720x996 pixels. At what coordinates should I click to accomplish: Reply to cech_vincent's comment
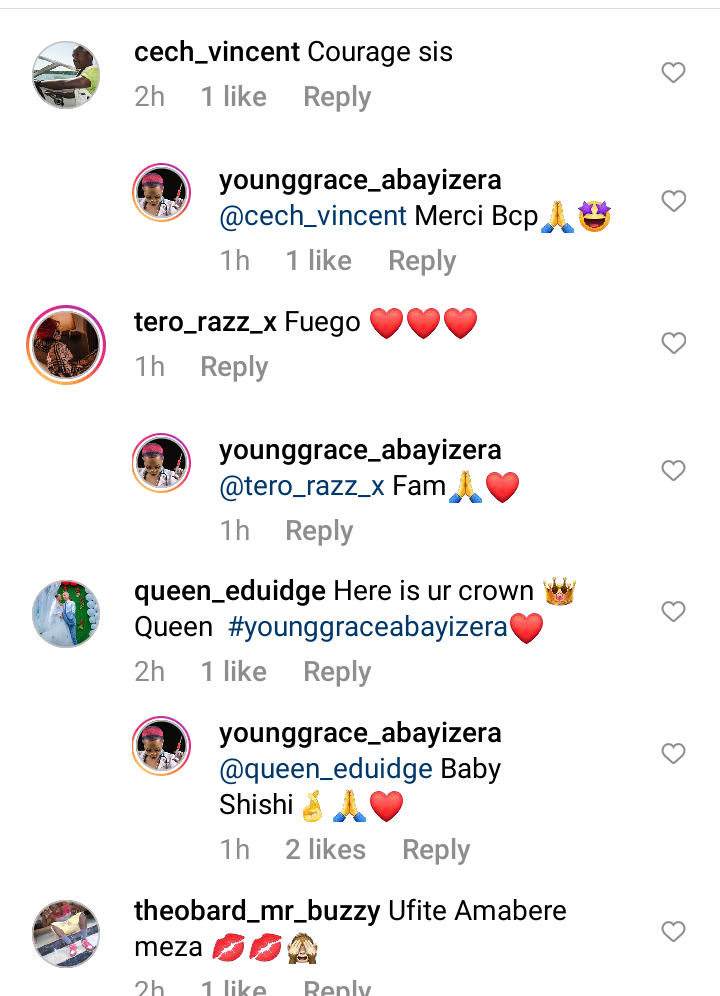(x=337, y=97)
